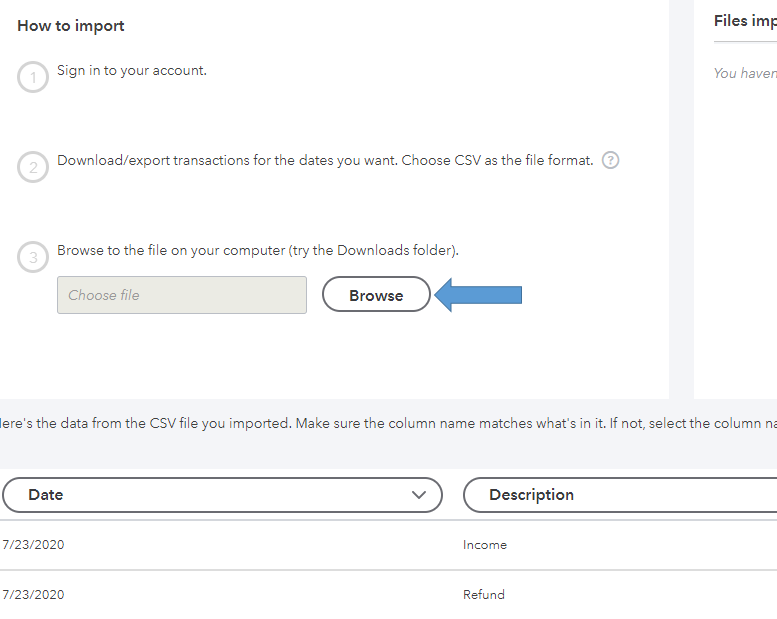Click the 'Sign in to your account' text
This screenshot has height=619, width=777.
pyautogui.click(x=132, y=71)
